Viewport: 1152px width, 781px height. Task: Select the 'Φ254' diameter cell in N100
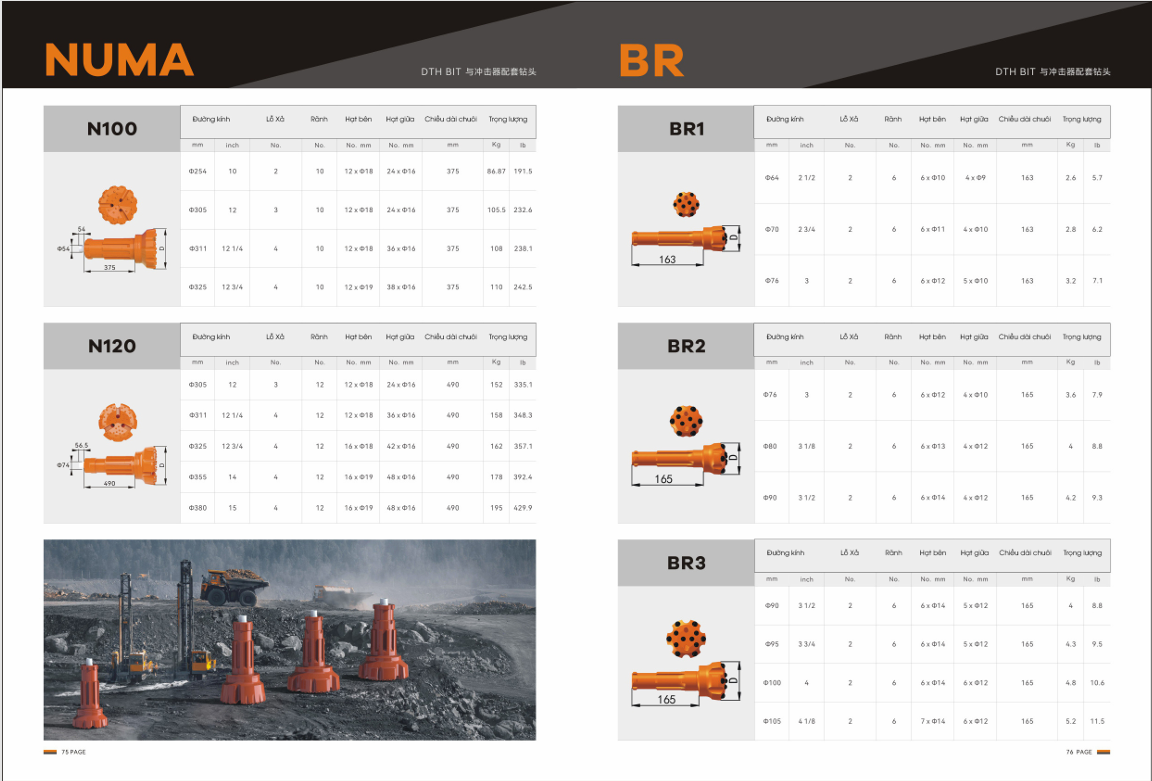click(x=198, y=171)
